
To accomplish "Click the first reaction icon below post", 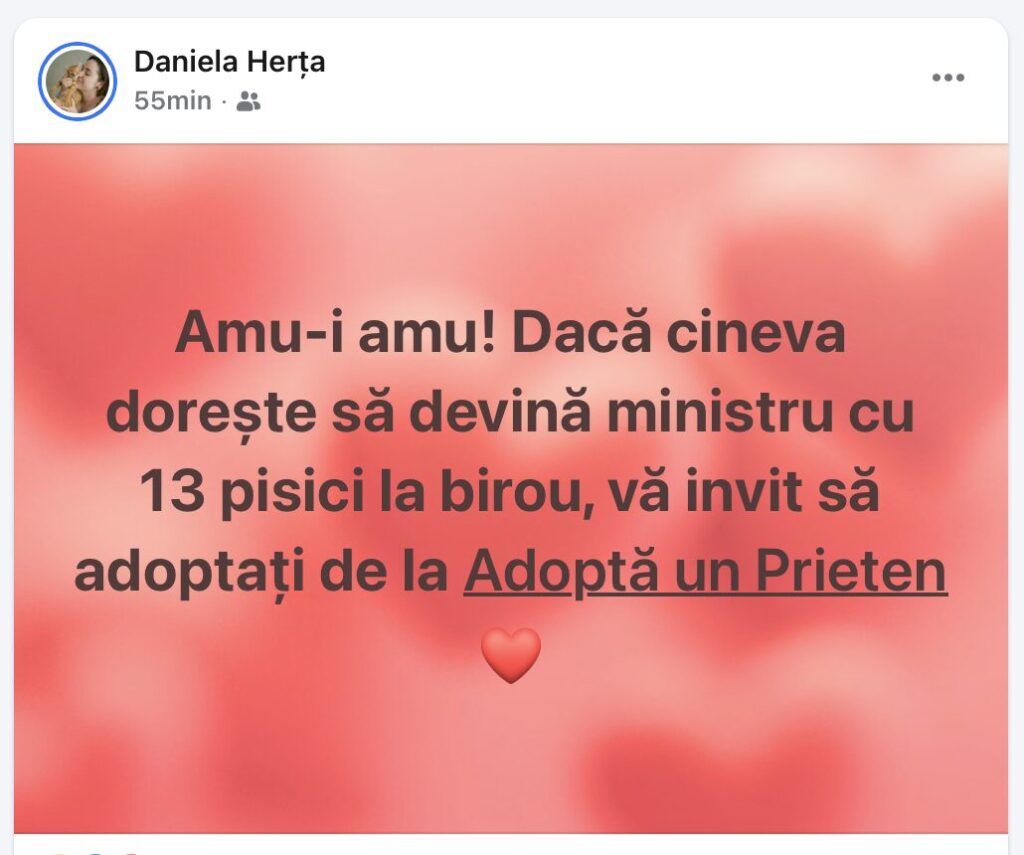I will tap(59, 852).
